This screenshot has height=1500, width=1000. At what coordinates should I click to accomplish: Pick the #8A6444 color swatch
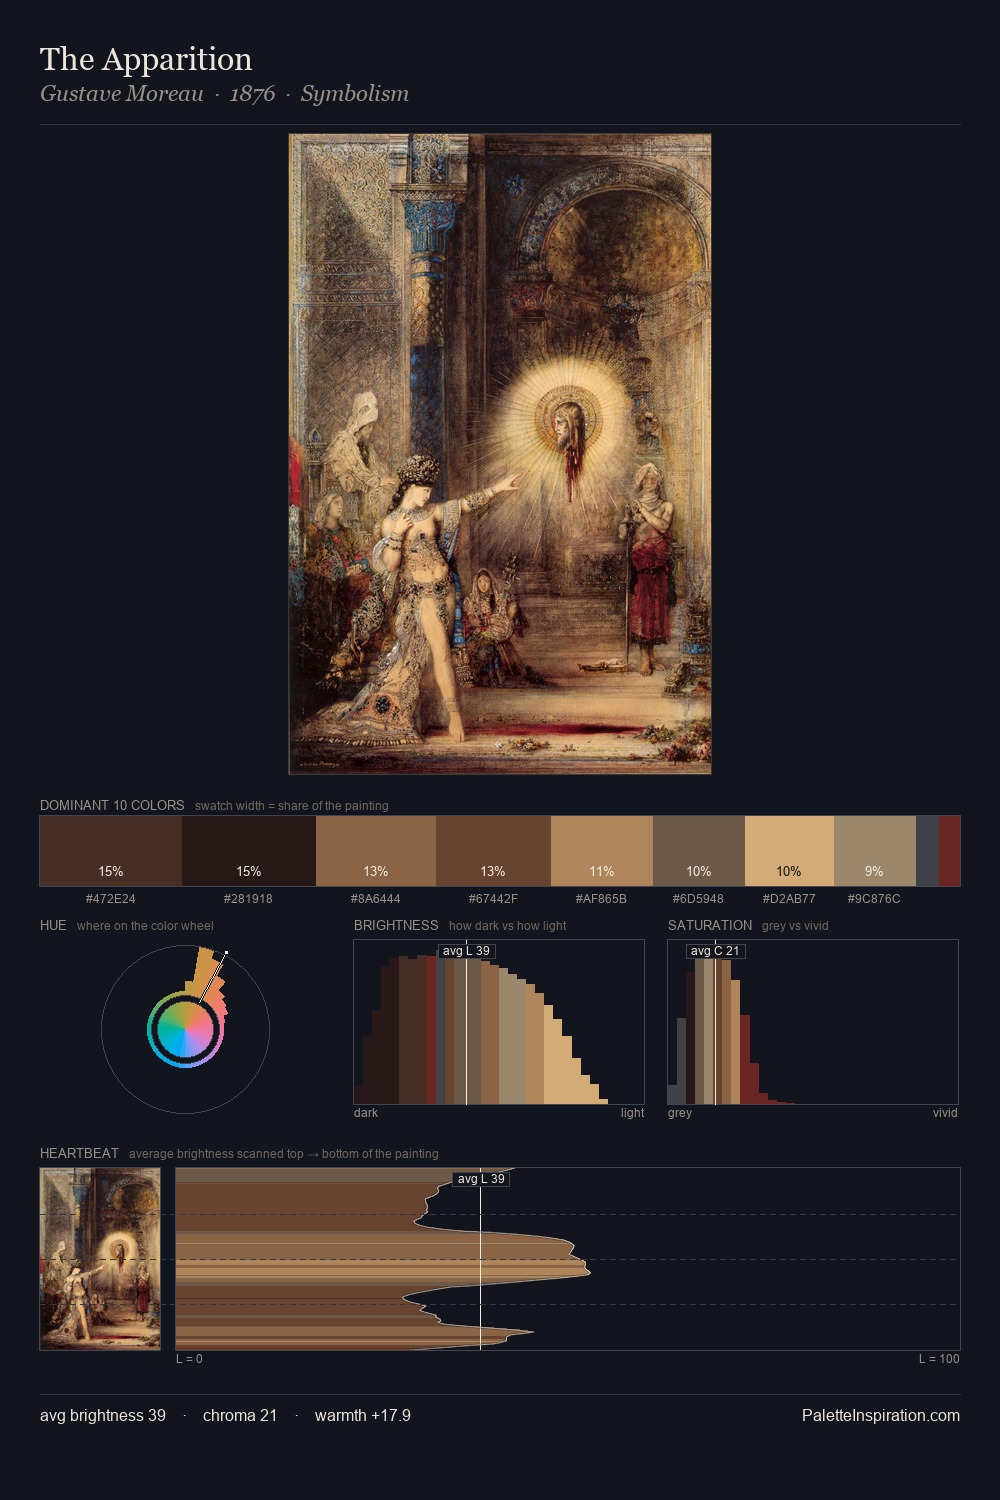pyautogui.click(x=376, y=851)
